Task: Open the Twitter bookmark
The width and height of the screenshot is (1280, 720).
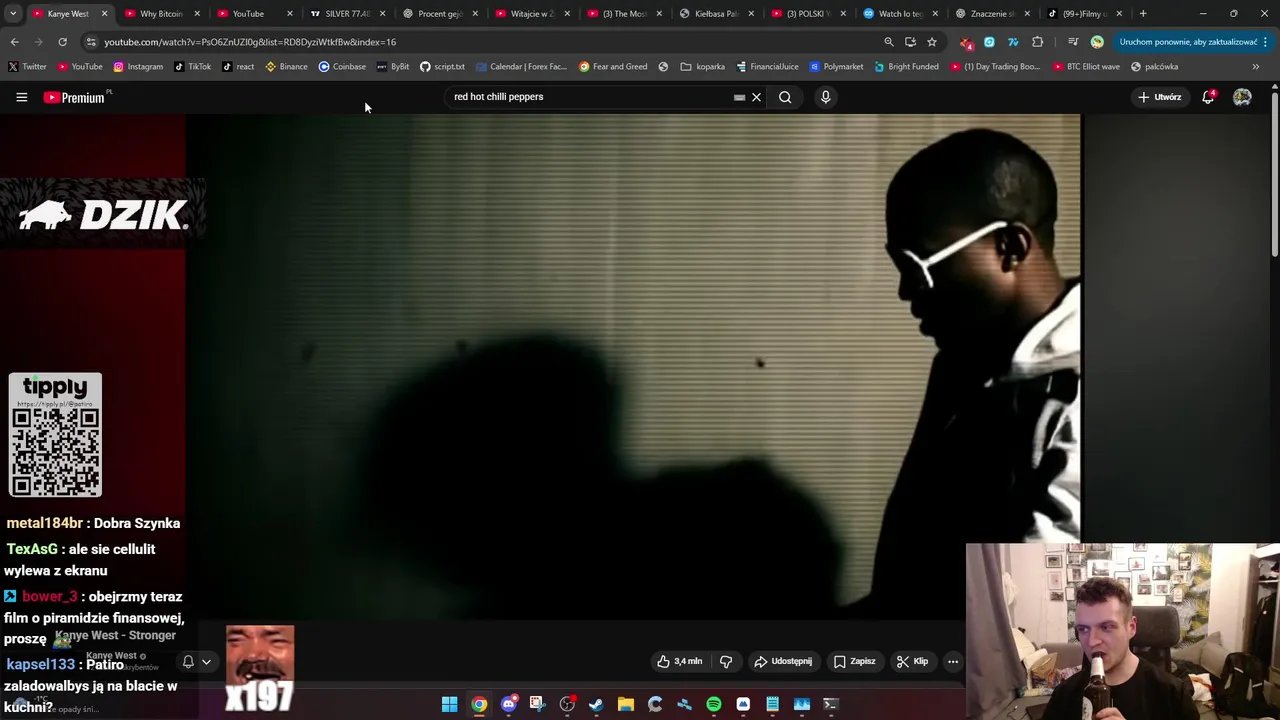Action: coord(27,67)
